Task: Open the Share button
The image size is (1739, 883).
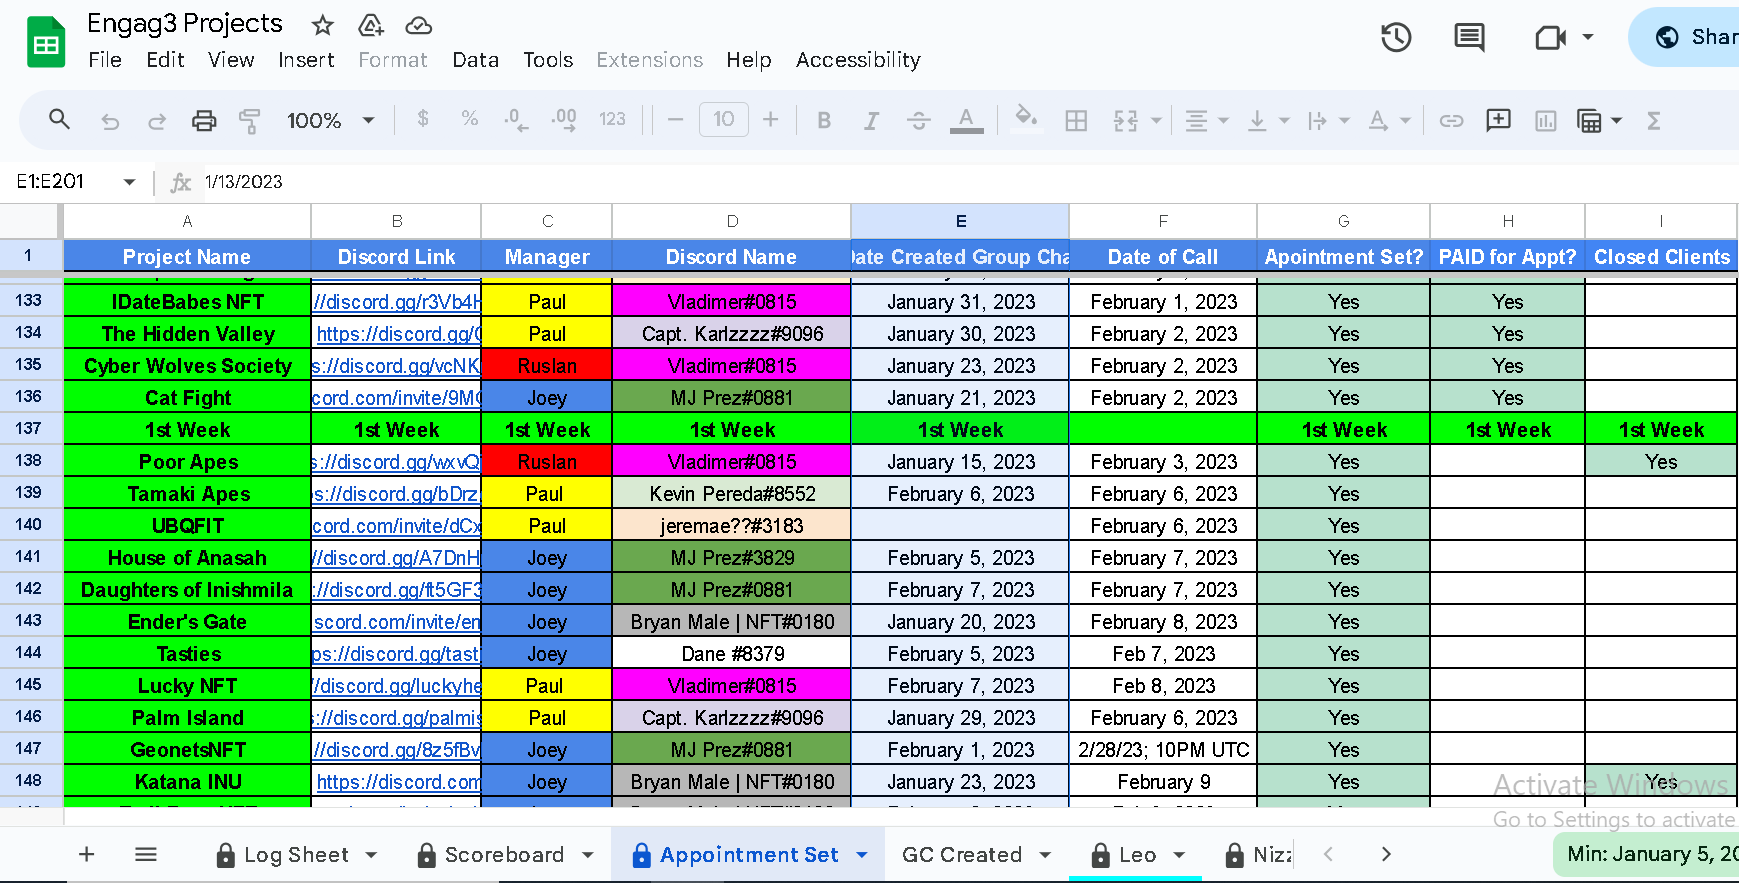Action: [x=1685, y=37]
